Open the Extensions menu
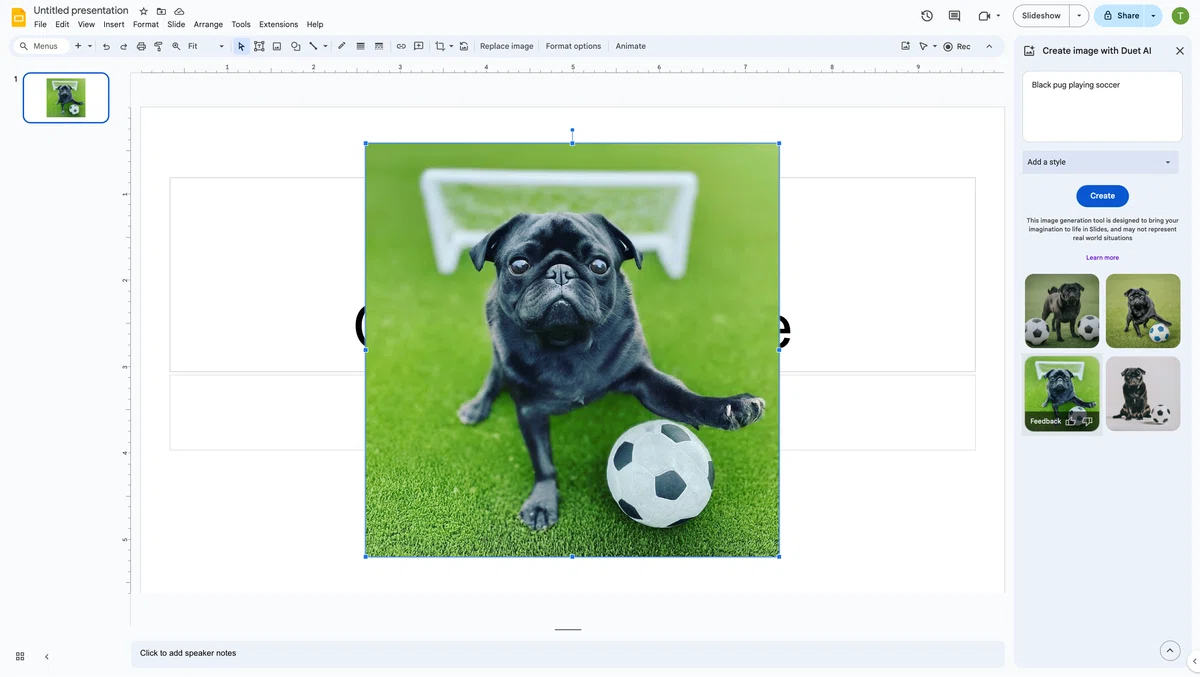1200x677 pixels. (278, 24)
